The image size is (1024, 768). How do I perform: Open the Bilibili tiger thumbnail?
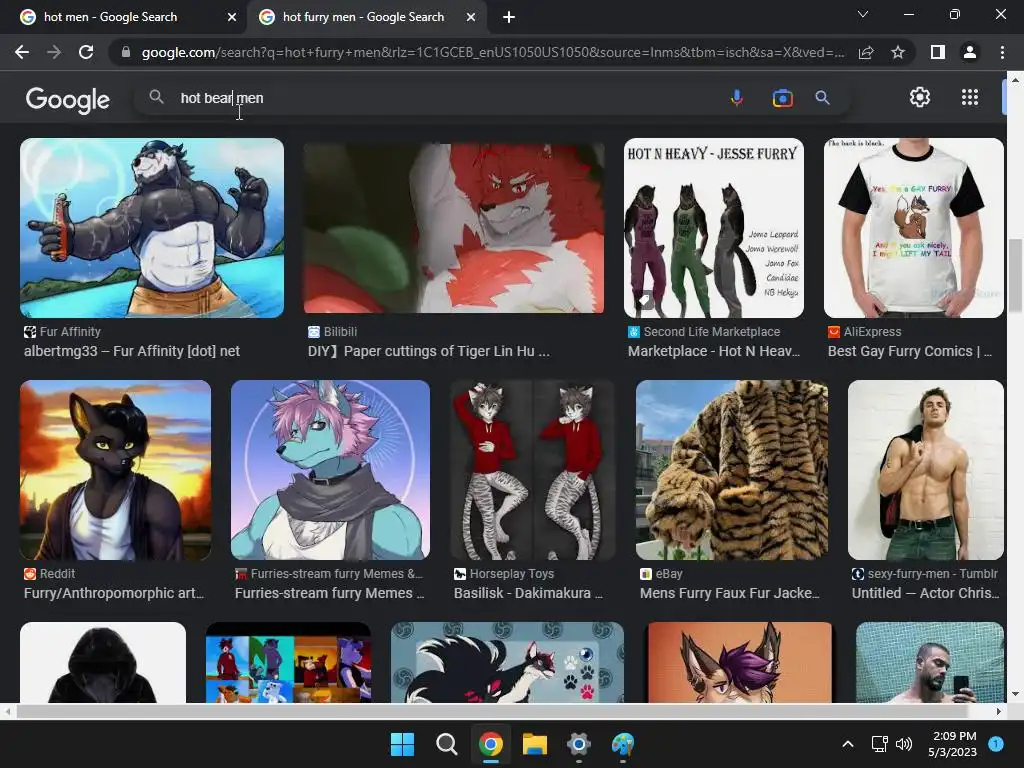454,228
